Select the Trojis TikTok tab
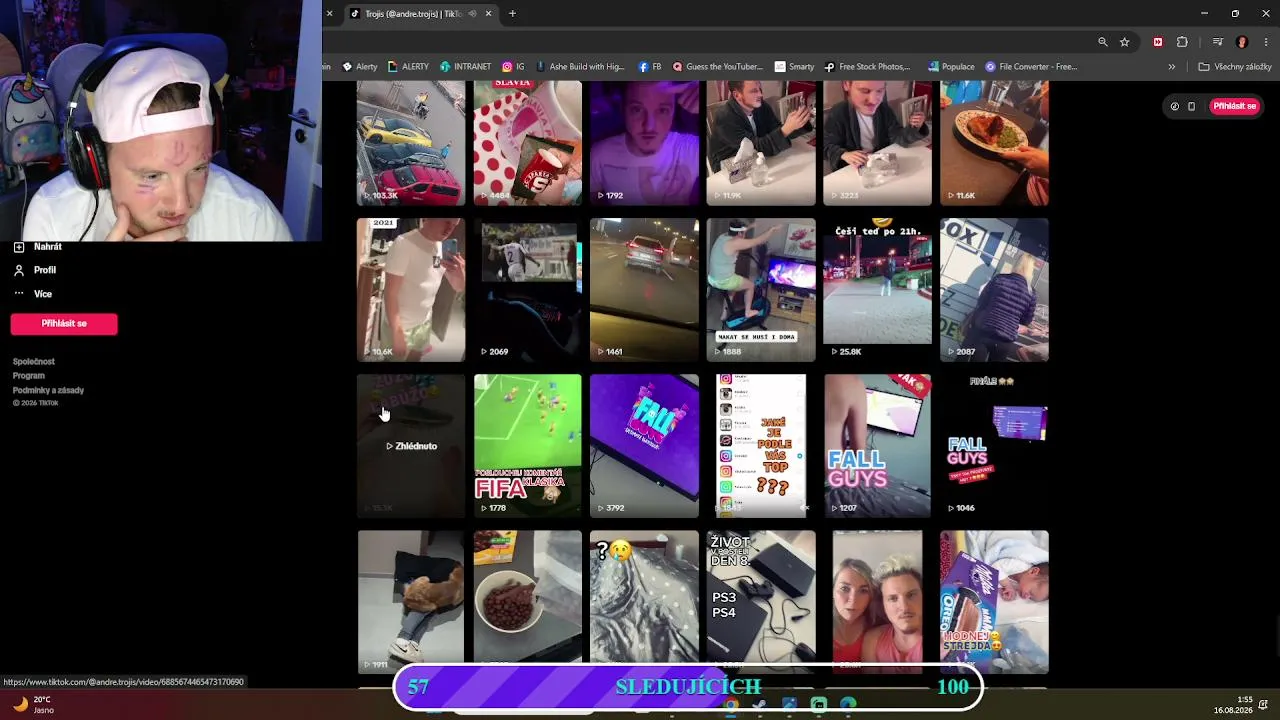Image resolution: width=1280 pixels, height=720 pixels. pos(414,14)
